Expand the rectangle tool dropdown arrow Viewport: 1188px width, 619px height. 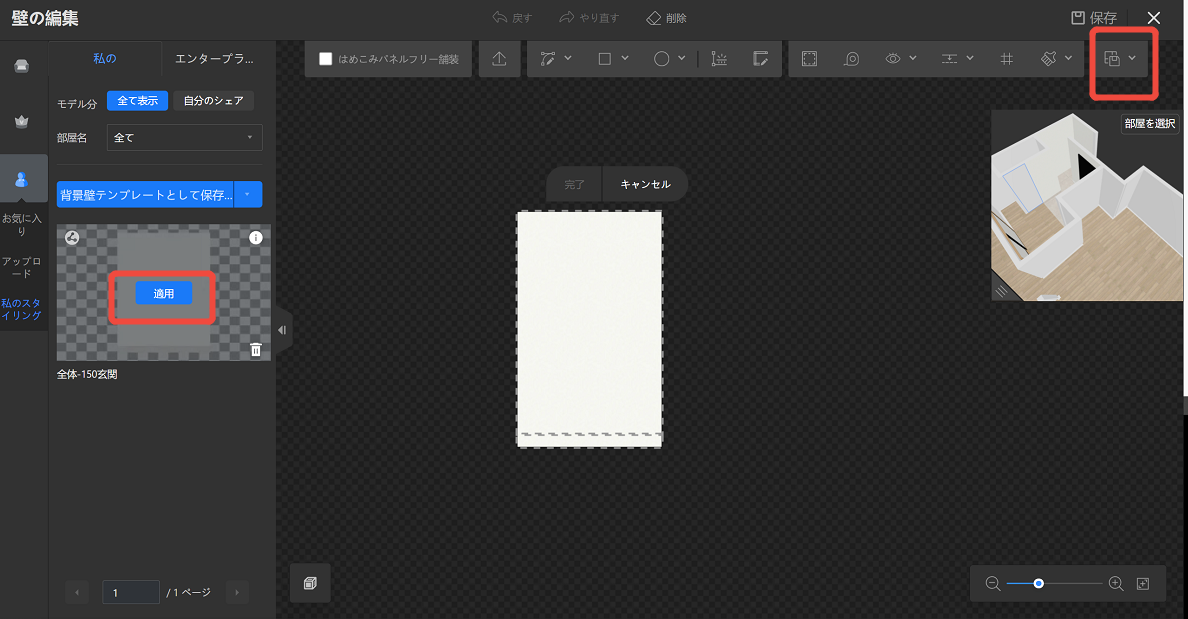tap(625, 58)
